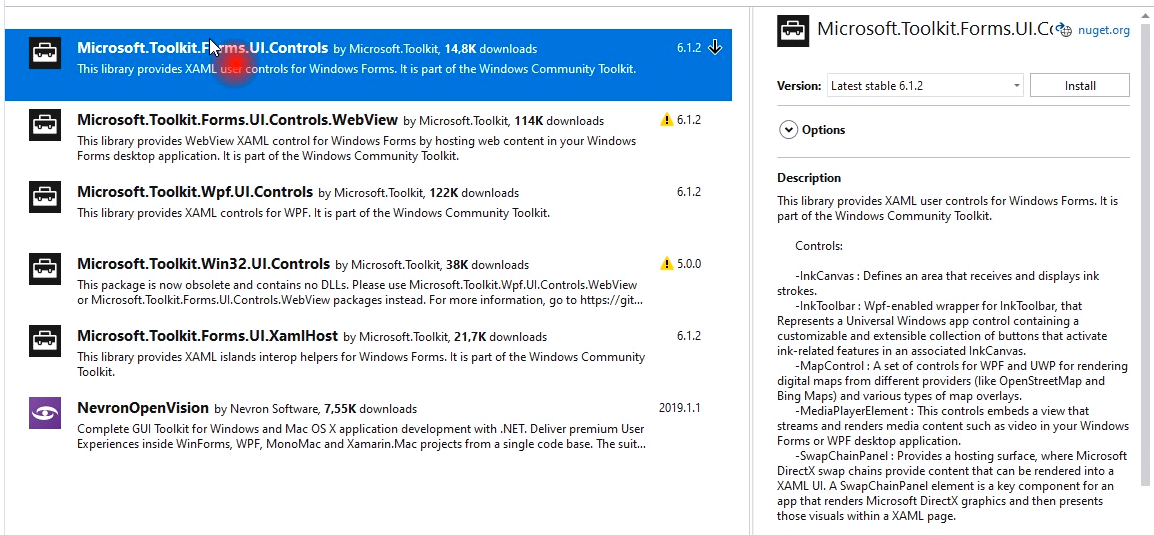Click the '38K downloads' text
1154x535 pixels.
pos(487,265)
